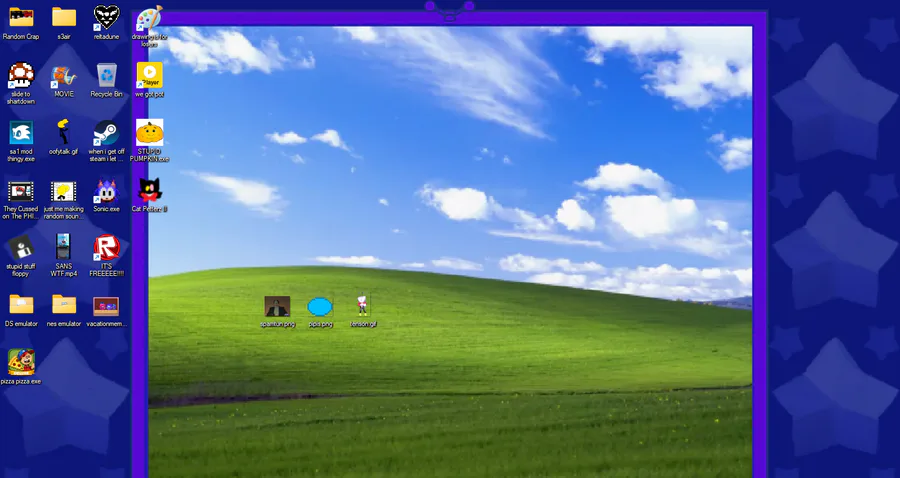
Task: Open the Recycle Bin
Action: 106,75
